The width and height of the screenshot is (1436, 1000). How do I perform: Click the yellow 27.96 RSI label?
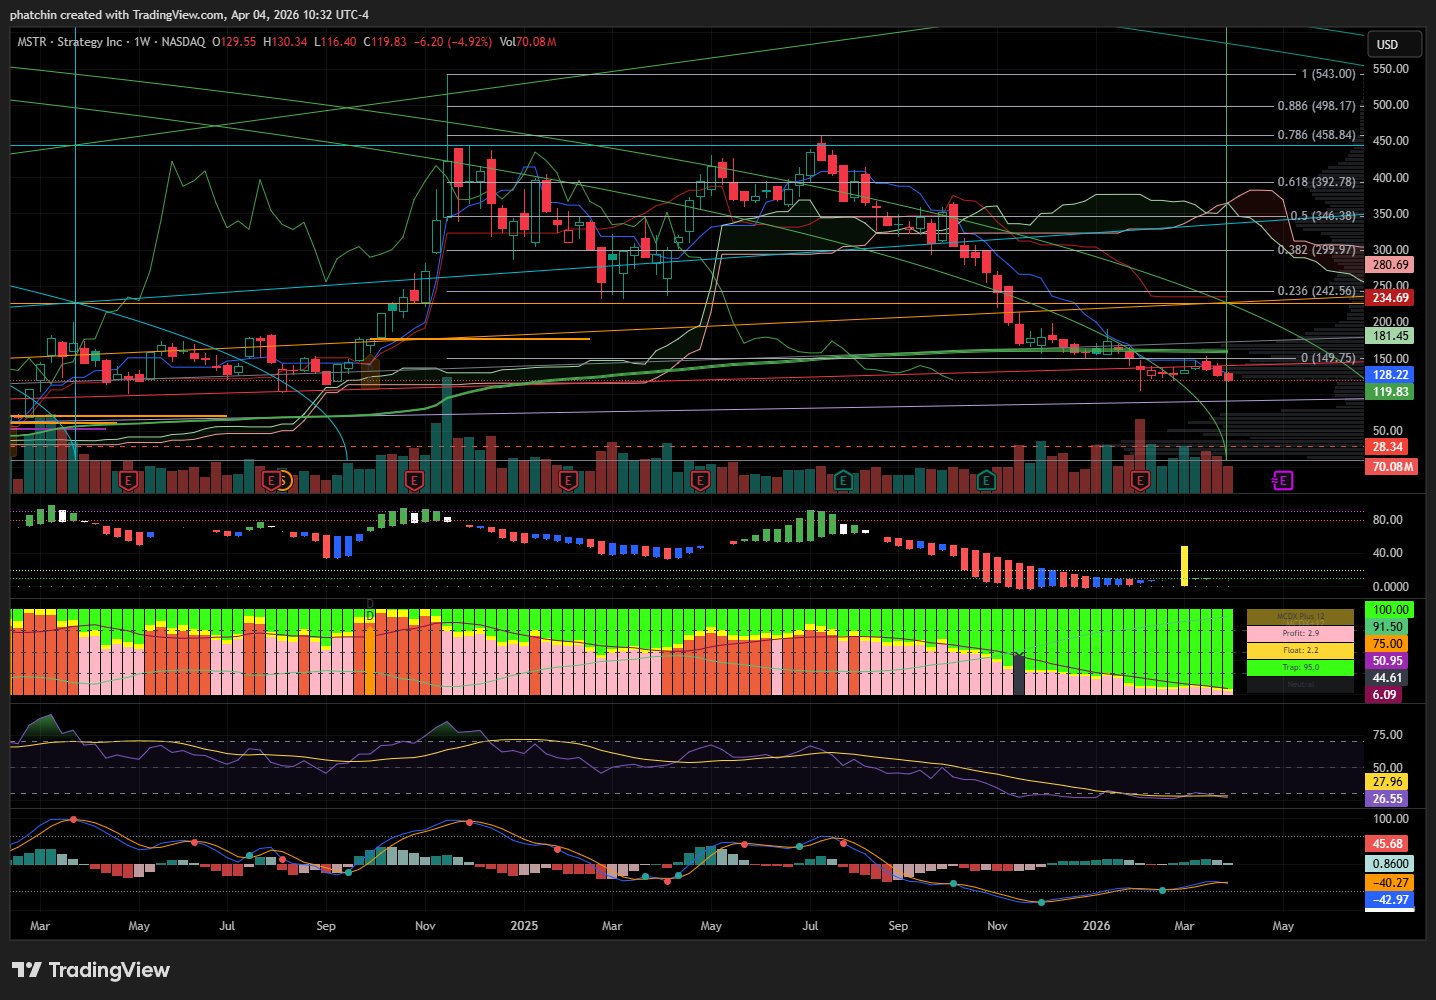coord(1387,782)
